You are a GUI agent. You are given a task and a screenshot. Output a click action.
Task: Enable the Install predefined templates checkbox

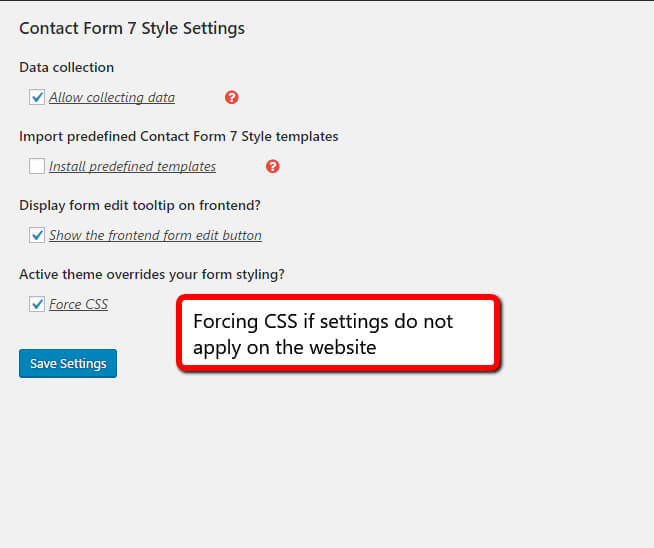(x=37, y=166)
